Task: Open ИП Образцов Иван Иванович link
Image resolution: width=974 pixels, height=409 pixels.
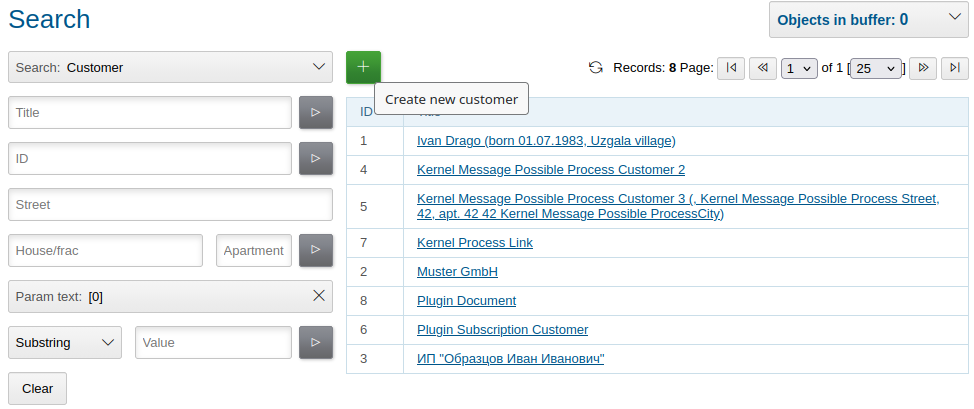Action: pos(511,359)
